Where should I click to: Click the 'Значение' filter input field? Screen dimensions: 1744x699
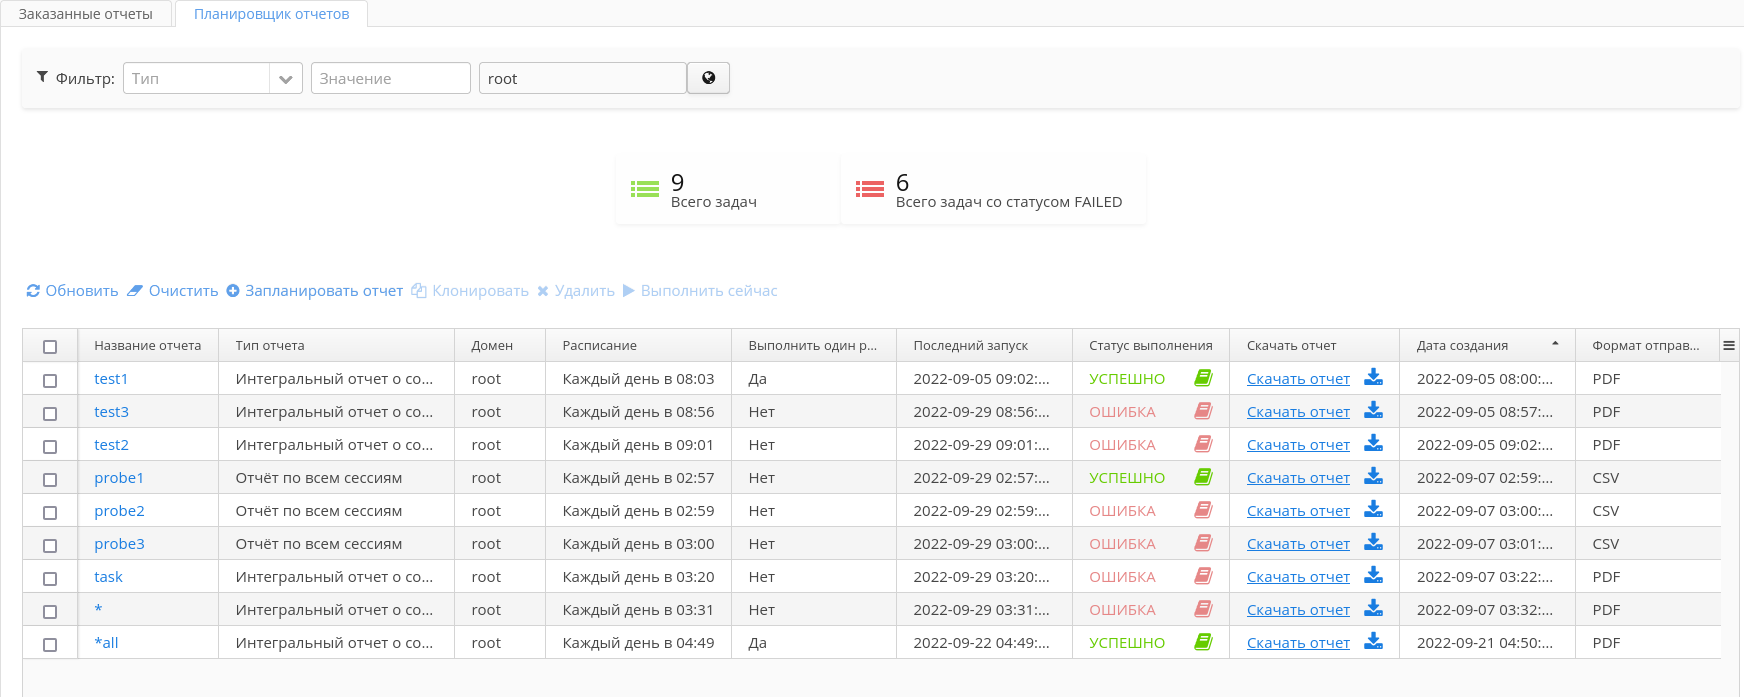(x=390, y=79)
